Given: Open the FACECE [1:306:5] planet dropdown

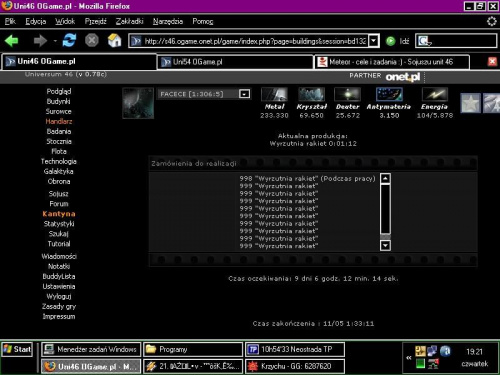Looking at the screenshot, I should pos(244,94).
